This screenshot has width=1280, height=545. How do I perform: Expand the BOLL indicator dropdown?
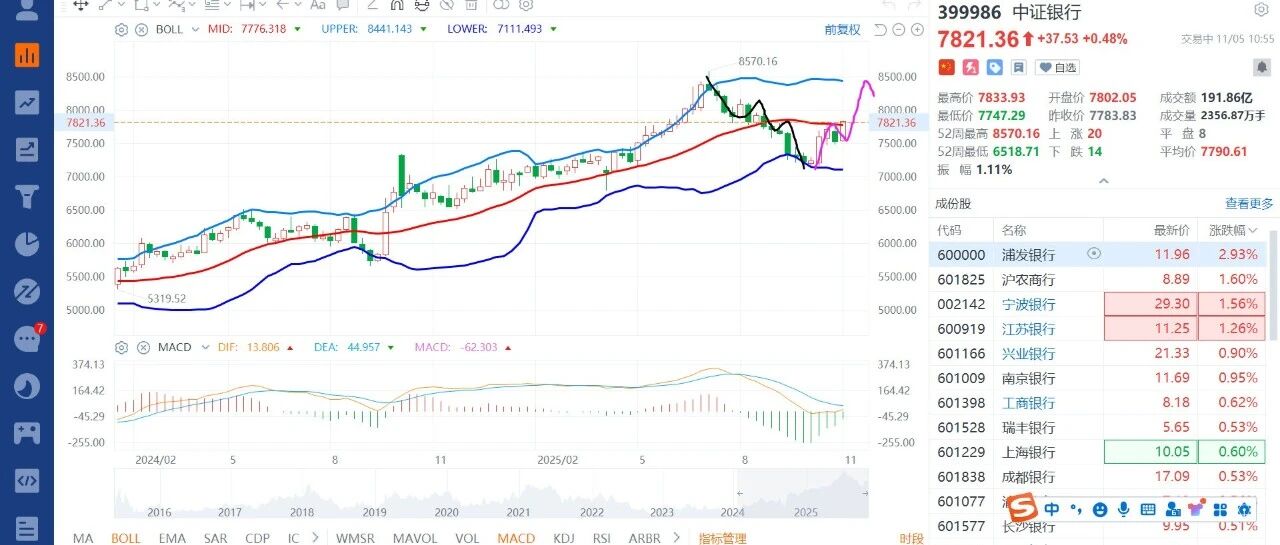click(x=195, y=30)
